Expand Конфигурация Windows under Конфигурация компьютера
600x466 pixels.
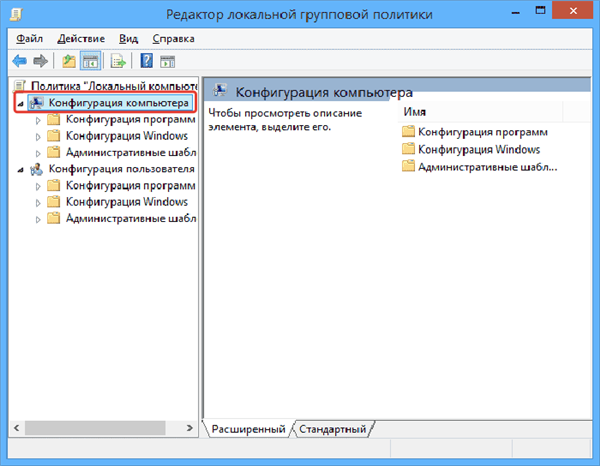pyautogui.click(x=38, y=137)
